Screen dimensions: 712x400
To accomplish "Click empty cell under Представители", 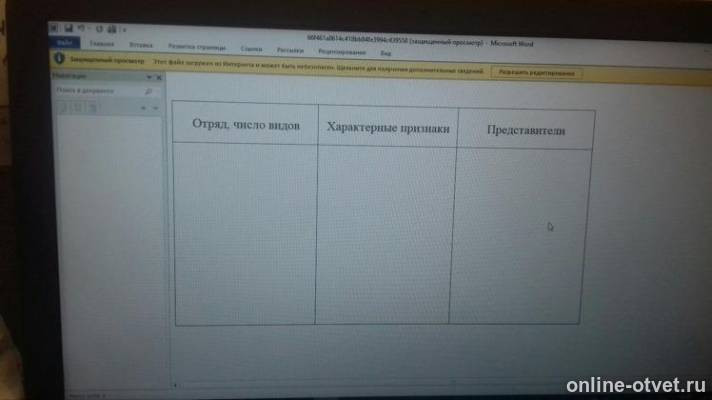I will pyautogui.click(x=520, y=236).
